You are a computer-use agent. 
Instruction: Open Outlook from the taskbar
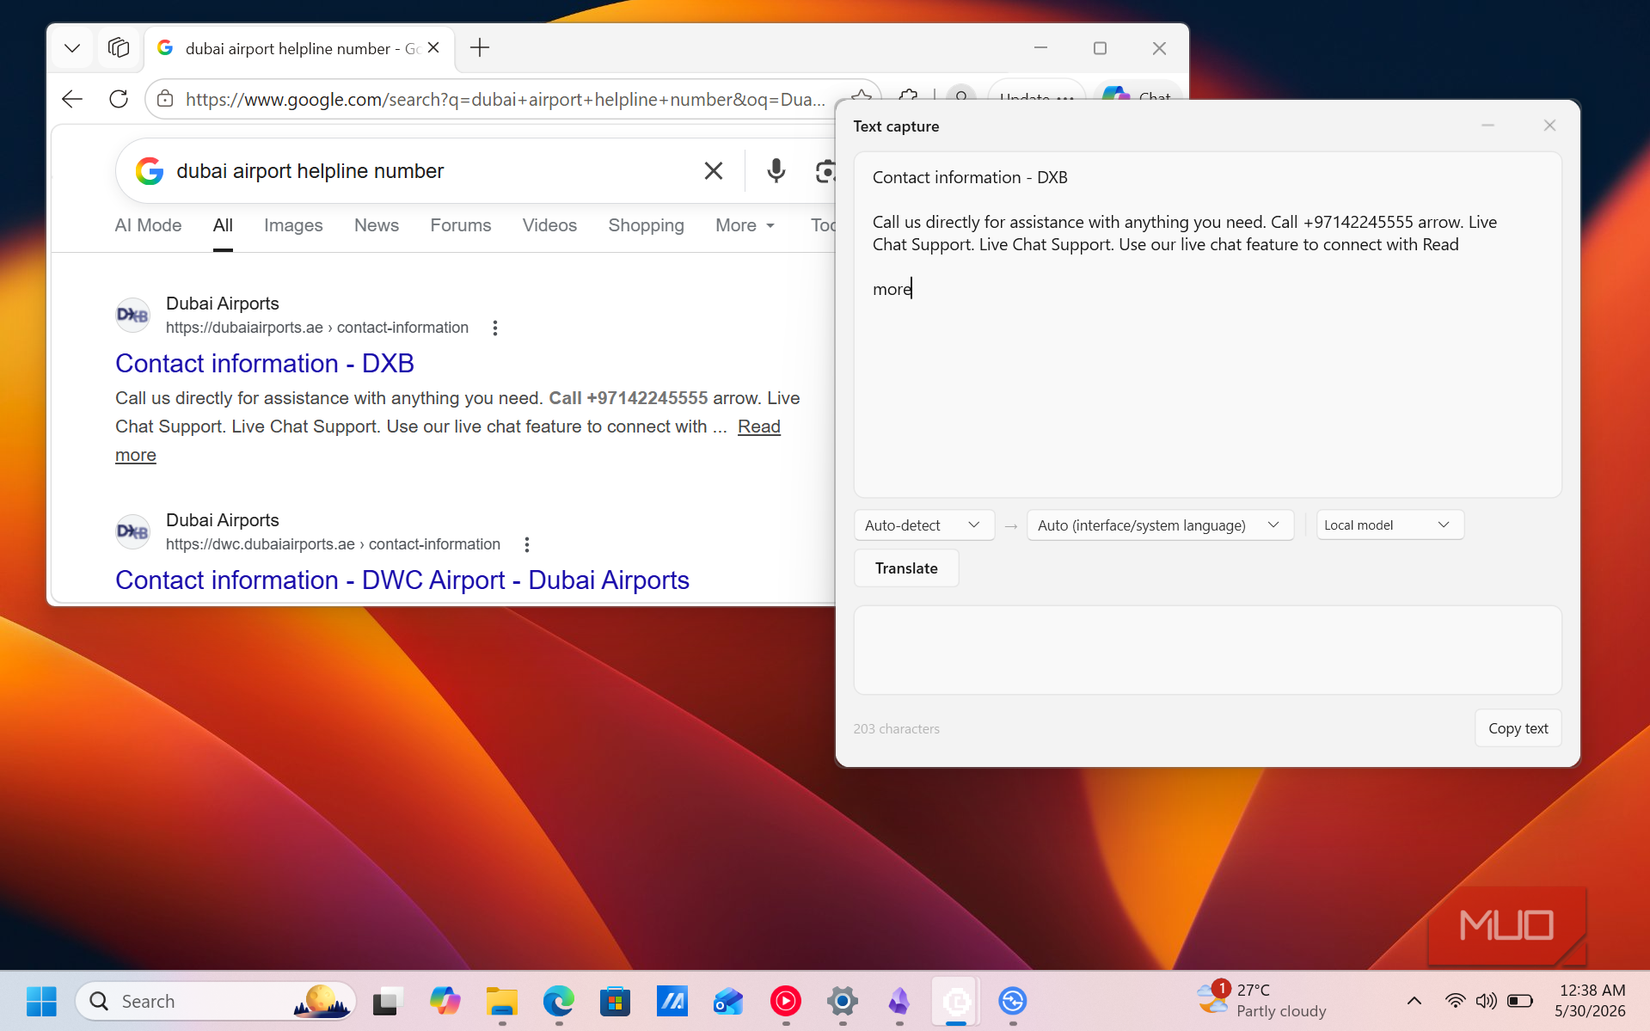(x=728, y=1001)
